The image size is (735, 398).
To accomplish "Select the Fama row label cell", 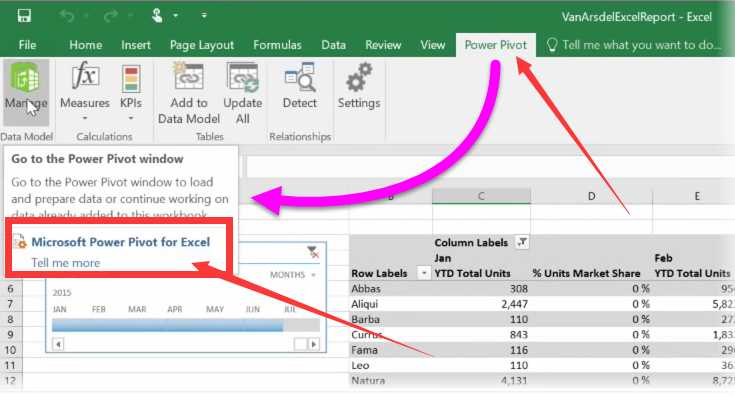I will pyautogui.click(x=390, y=350).
